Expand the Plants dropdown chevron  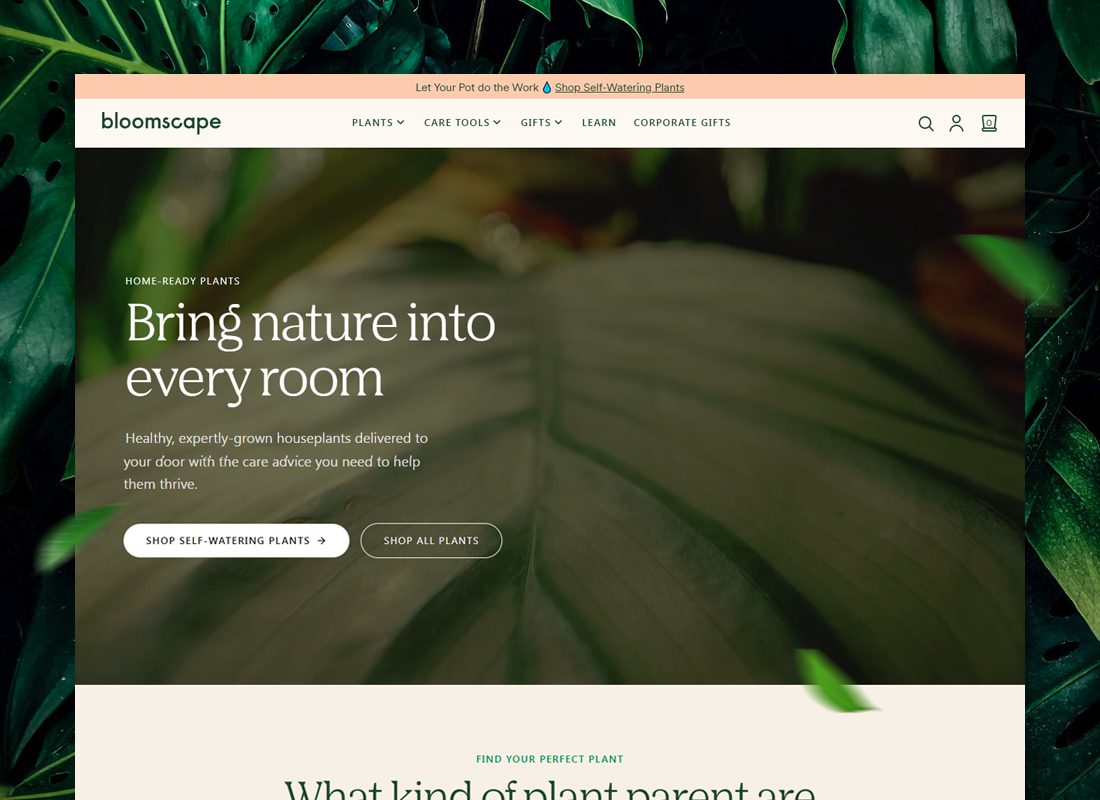[401, 122]
